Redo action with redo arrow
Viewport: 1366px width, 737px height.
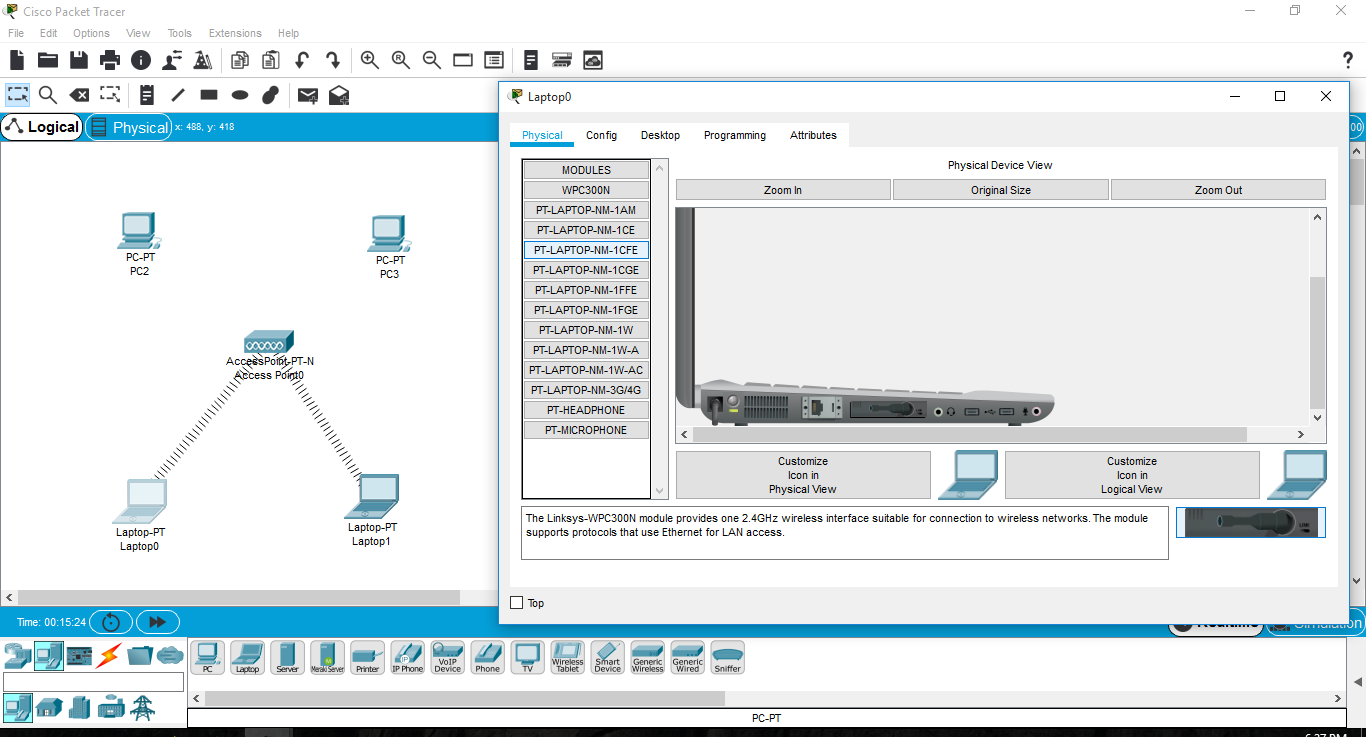[x=333, y=60]
